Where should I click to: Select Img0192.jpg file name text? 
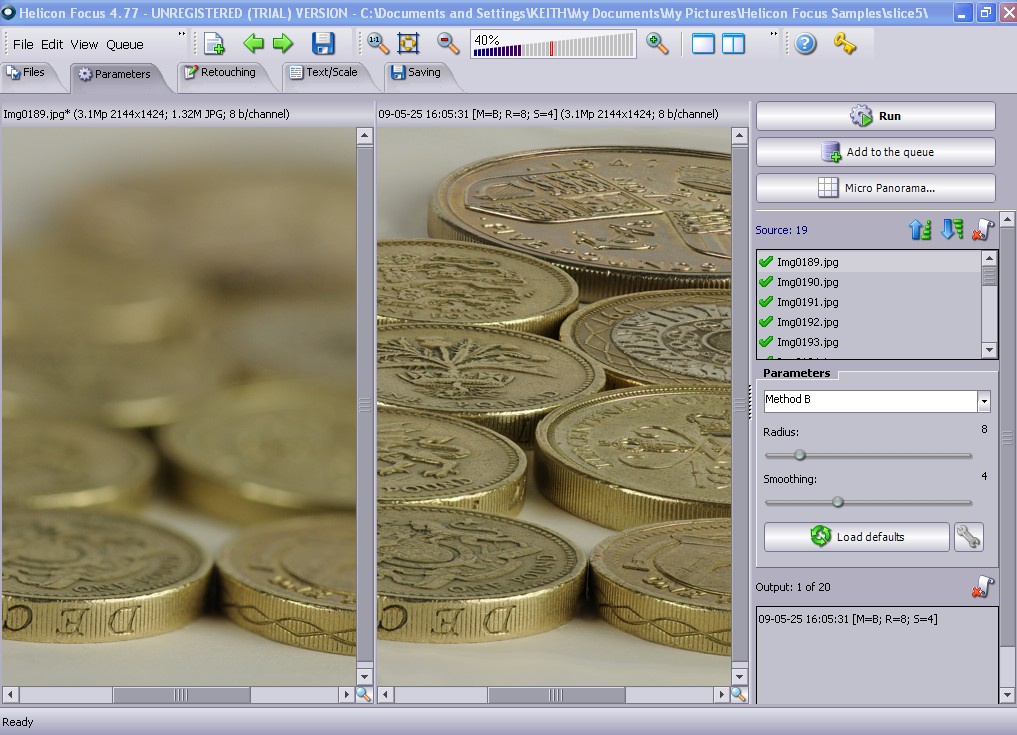pos(808,322)
